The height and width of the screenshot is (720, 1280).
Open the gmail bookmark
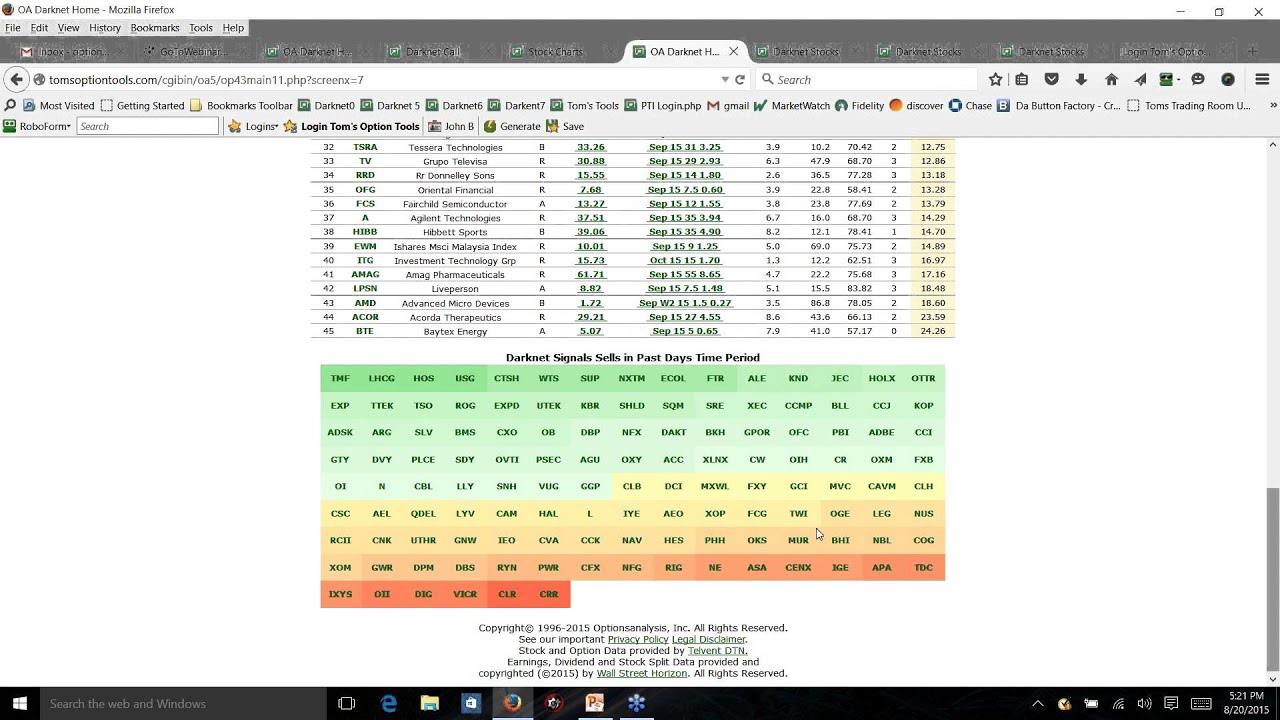point(727,105)
